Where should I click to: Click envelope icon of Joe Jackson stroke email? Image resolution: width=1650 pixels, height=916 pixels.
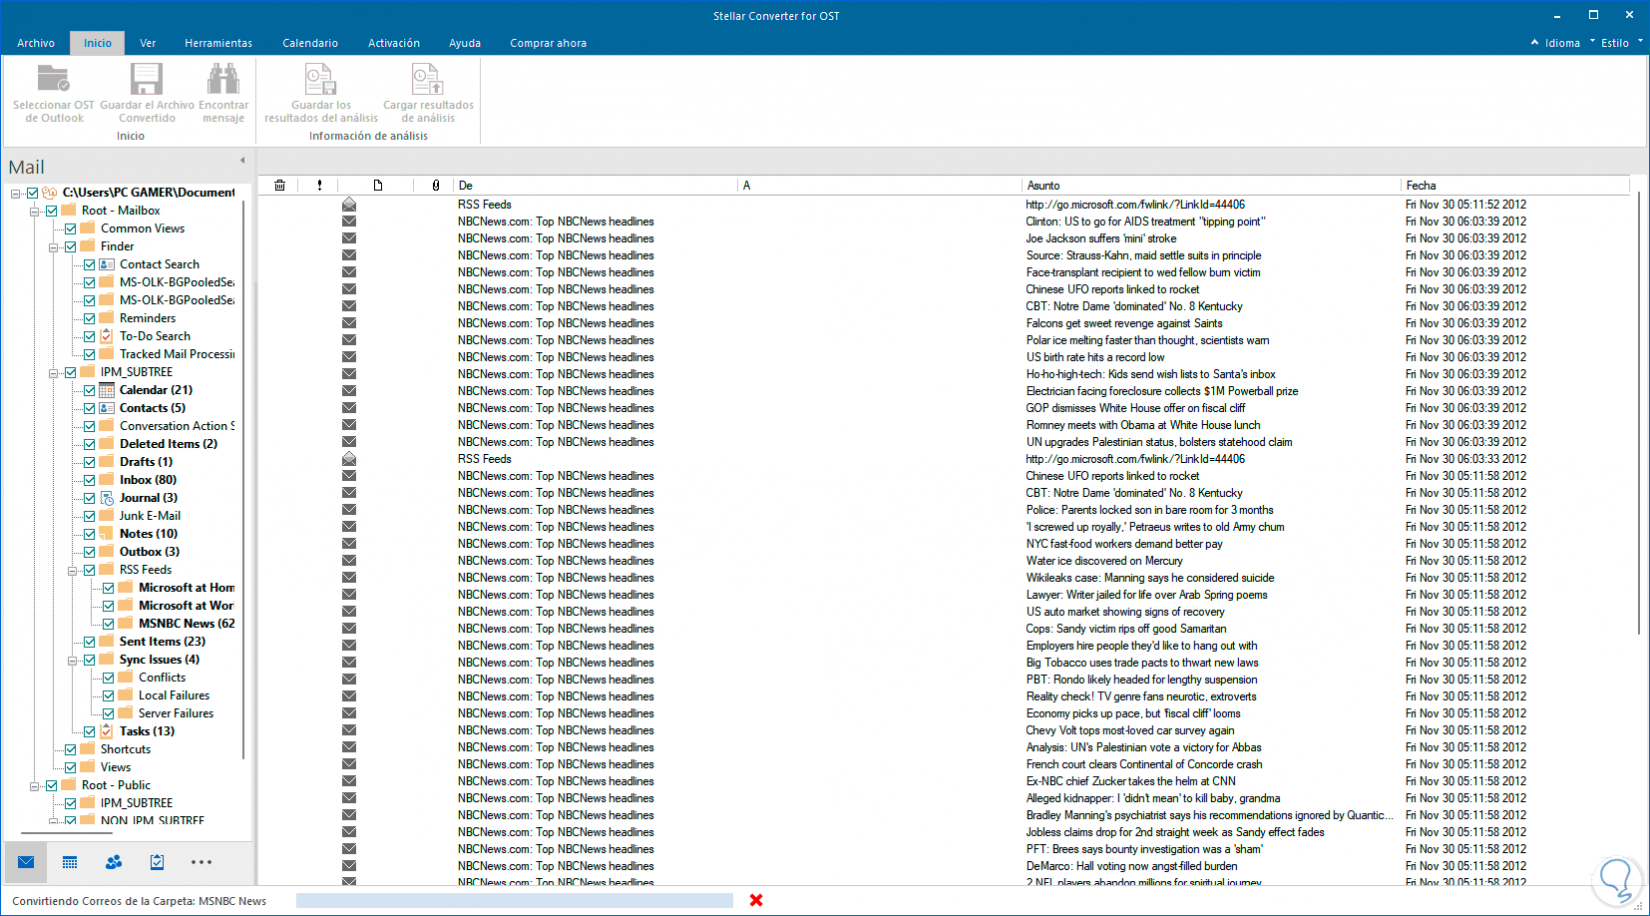[x=349, y=238]
